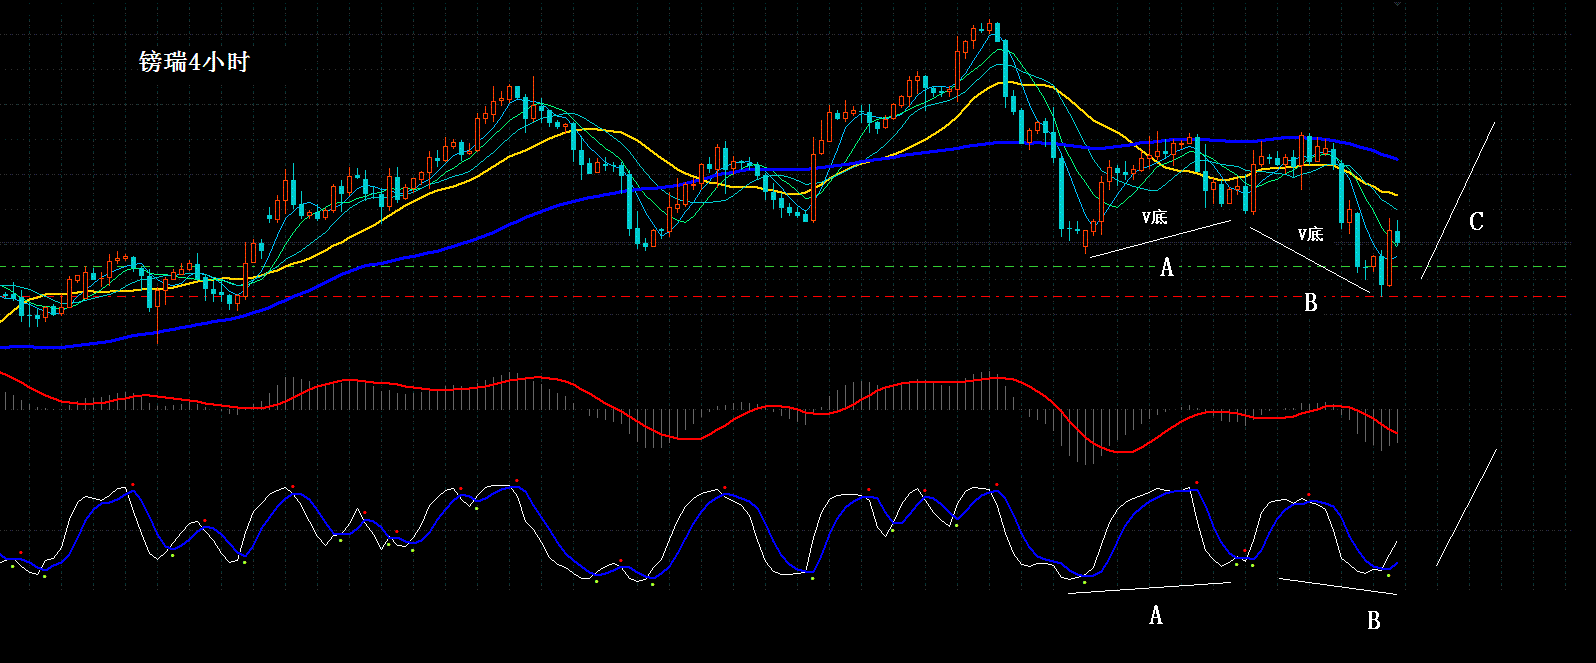
Task: Click the C label beside the rising trendline
Action: point(1476,221)
